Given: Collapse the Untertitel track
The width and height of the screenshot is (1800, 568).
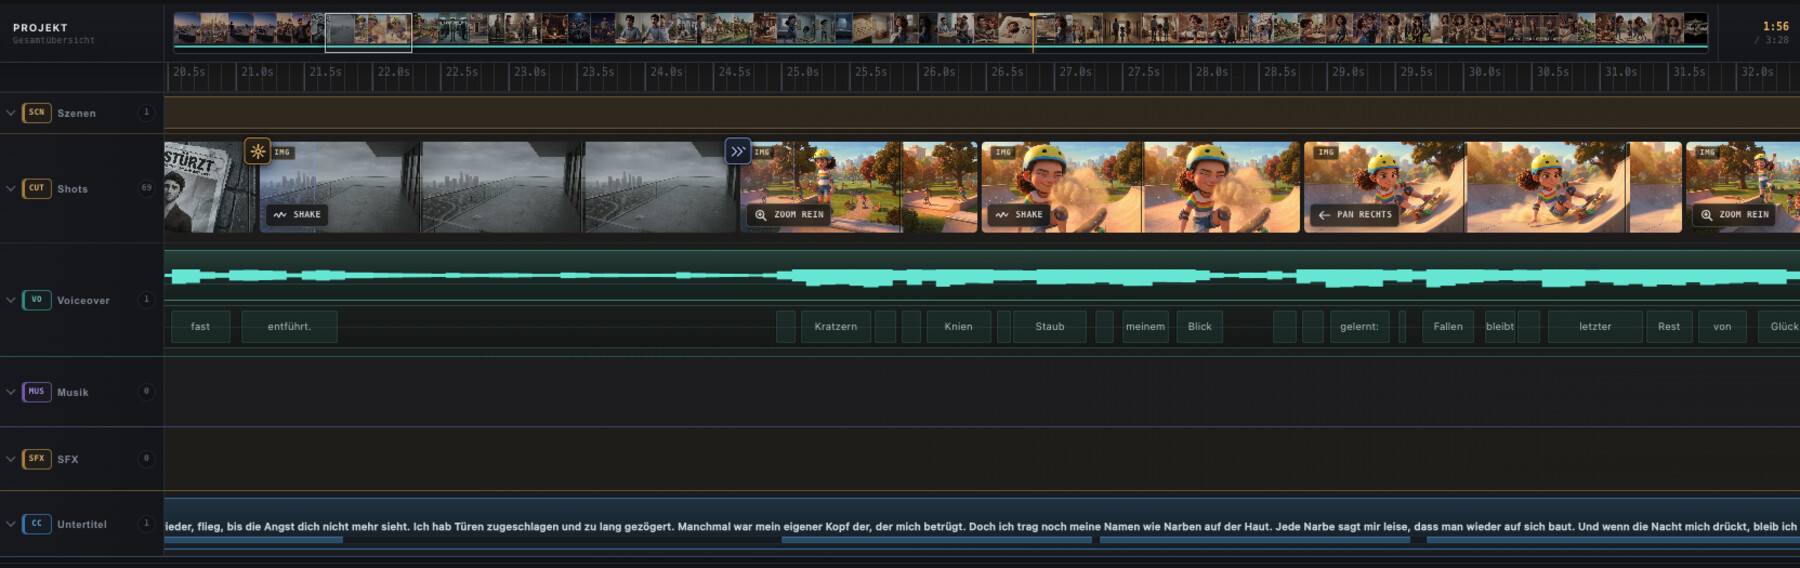Looking at the screenshot, I should click(x=11, y=524).
